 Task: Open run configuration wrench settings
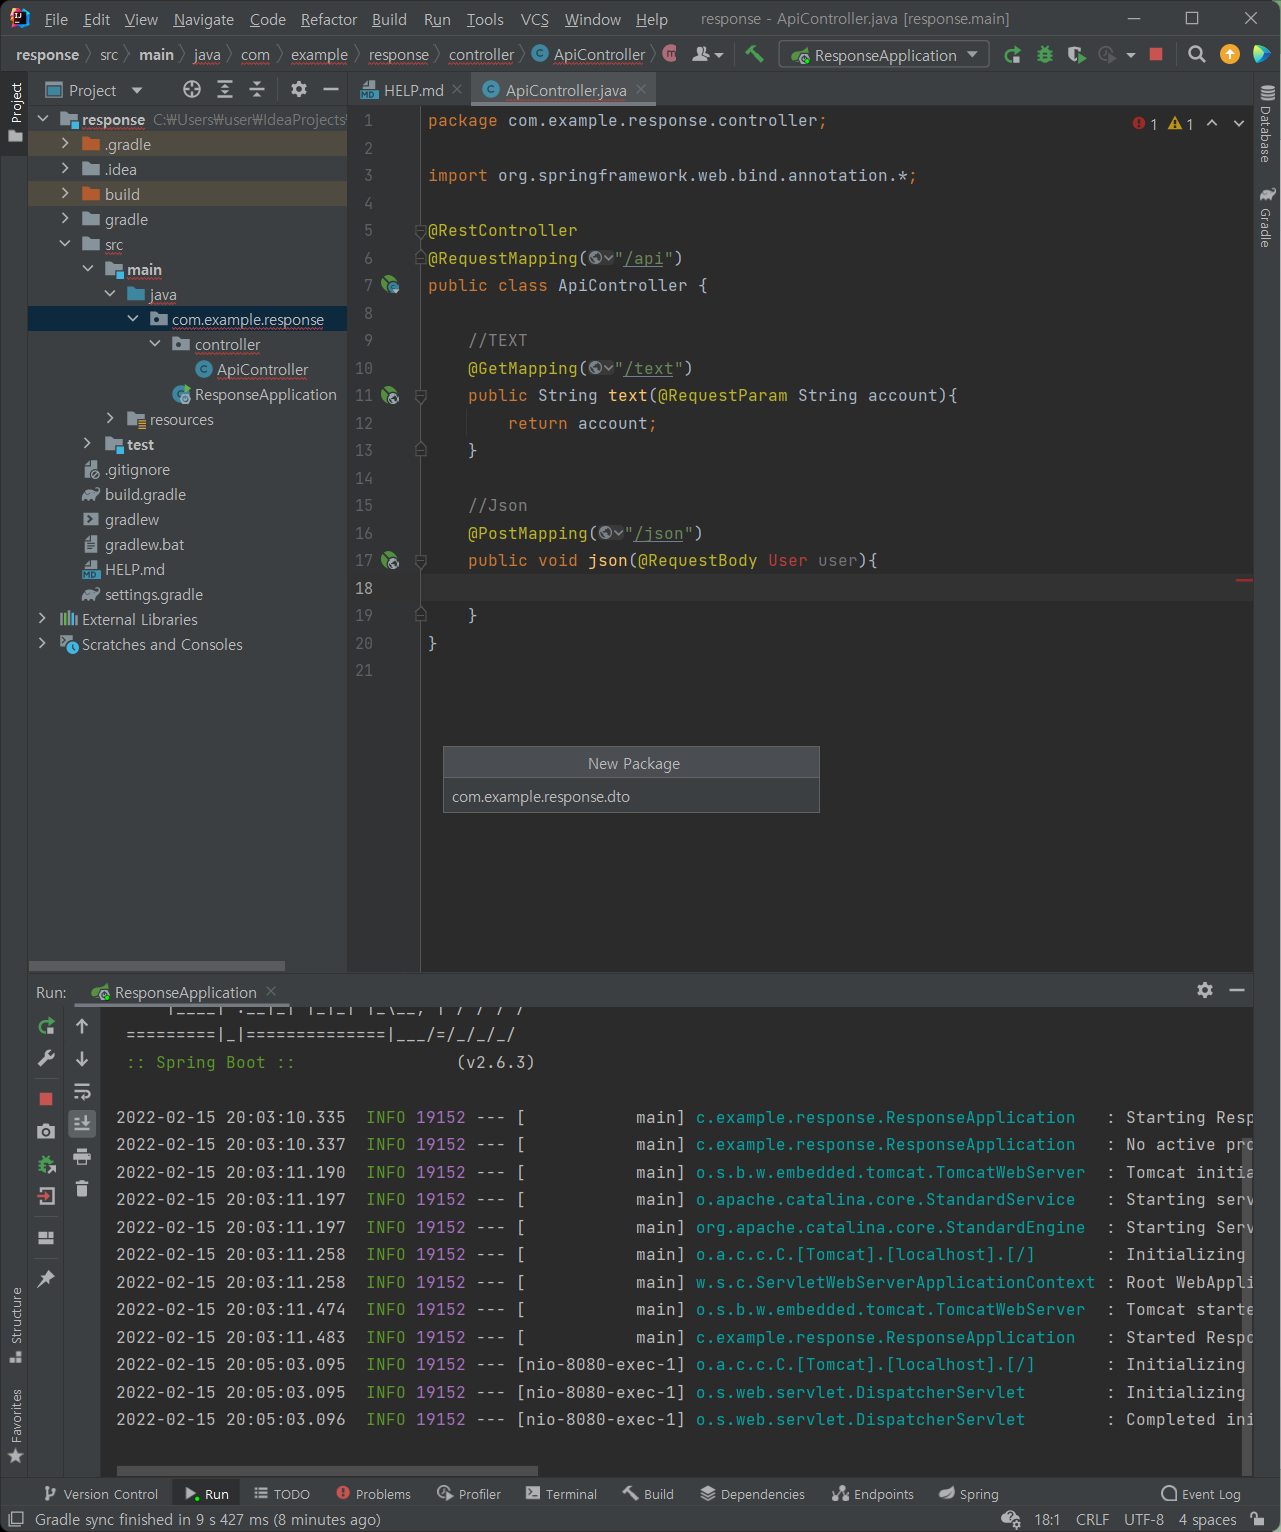tap(46, 1058)
